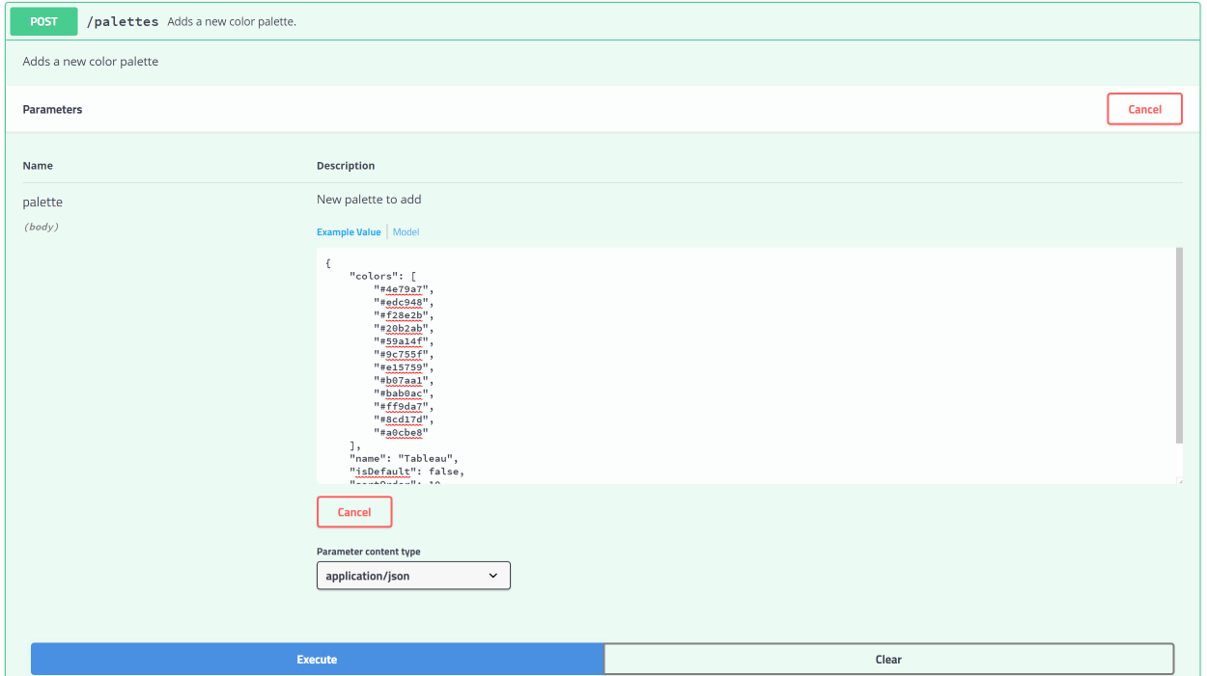1207x676 pixels.
Task: Open the Parameter content type dropdown
Action: point(413,576)
